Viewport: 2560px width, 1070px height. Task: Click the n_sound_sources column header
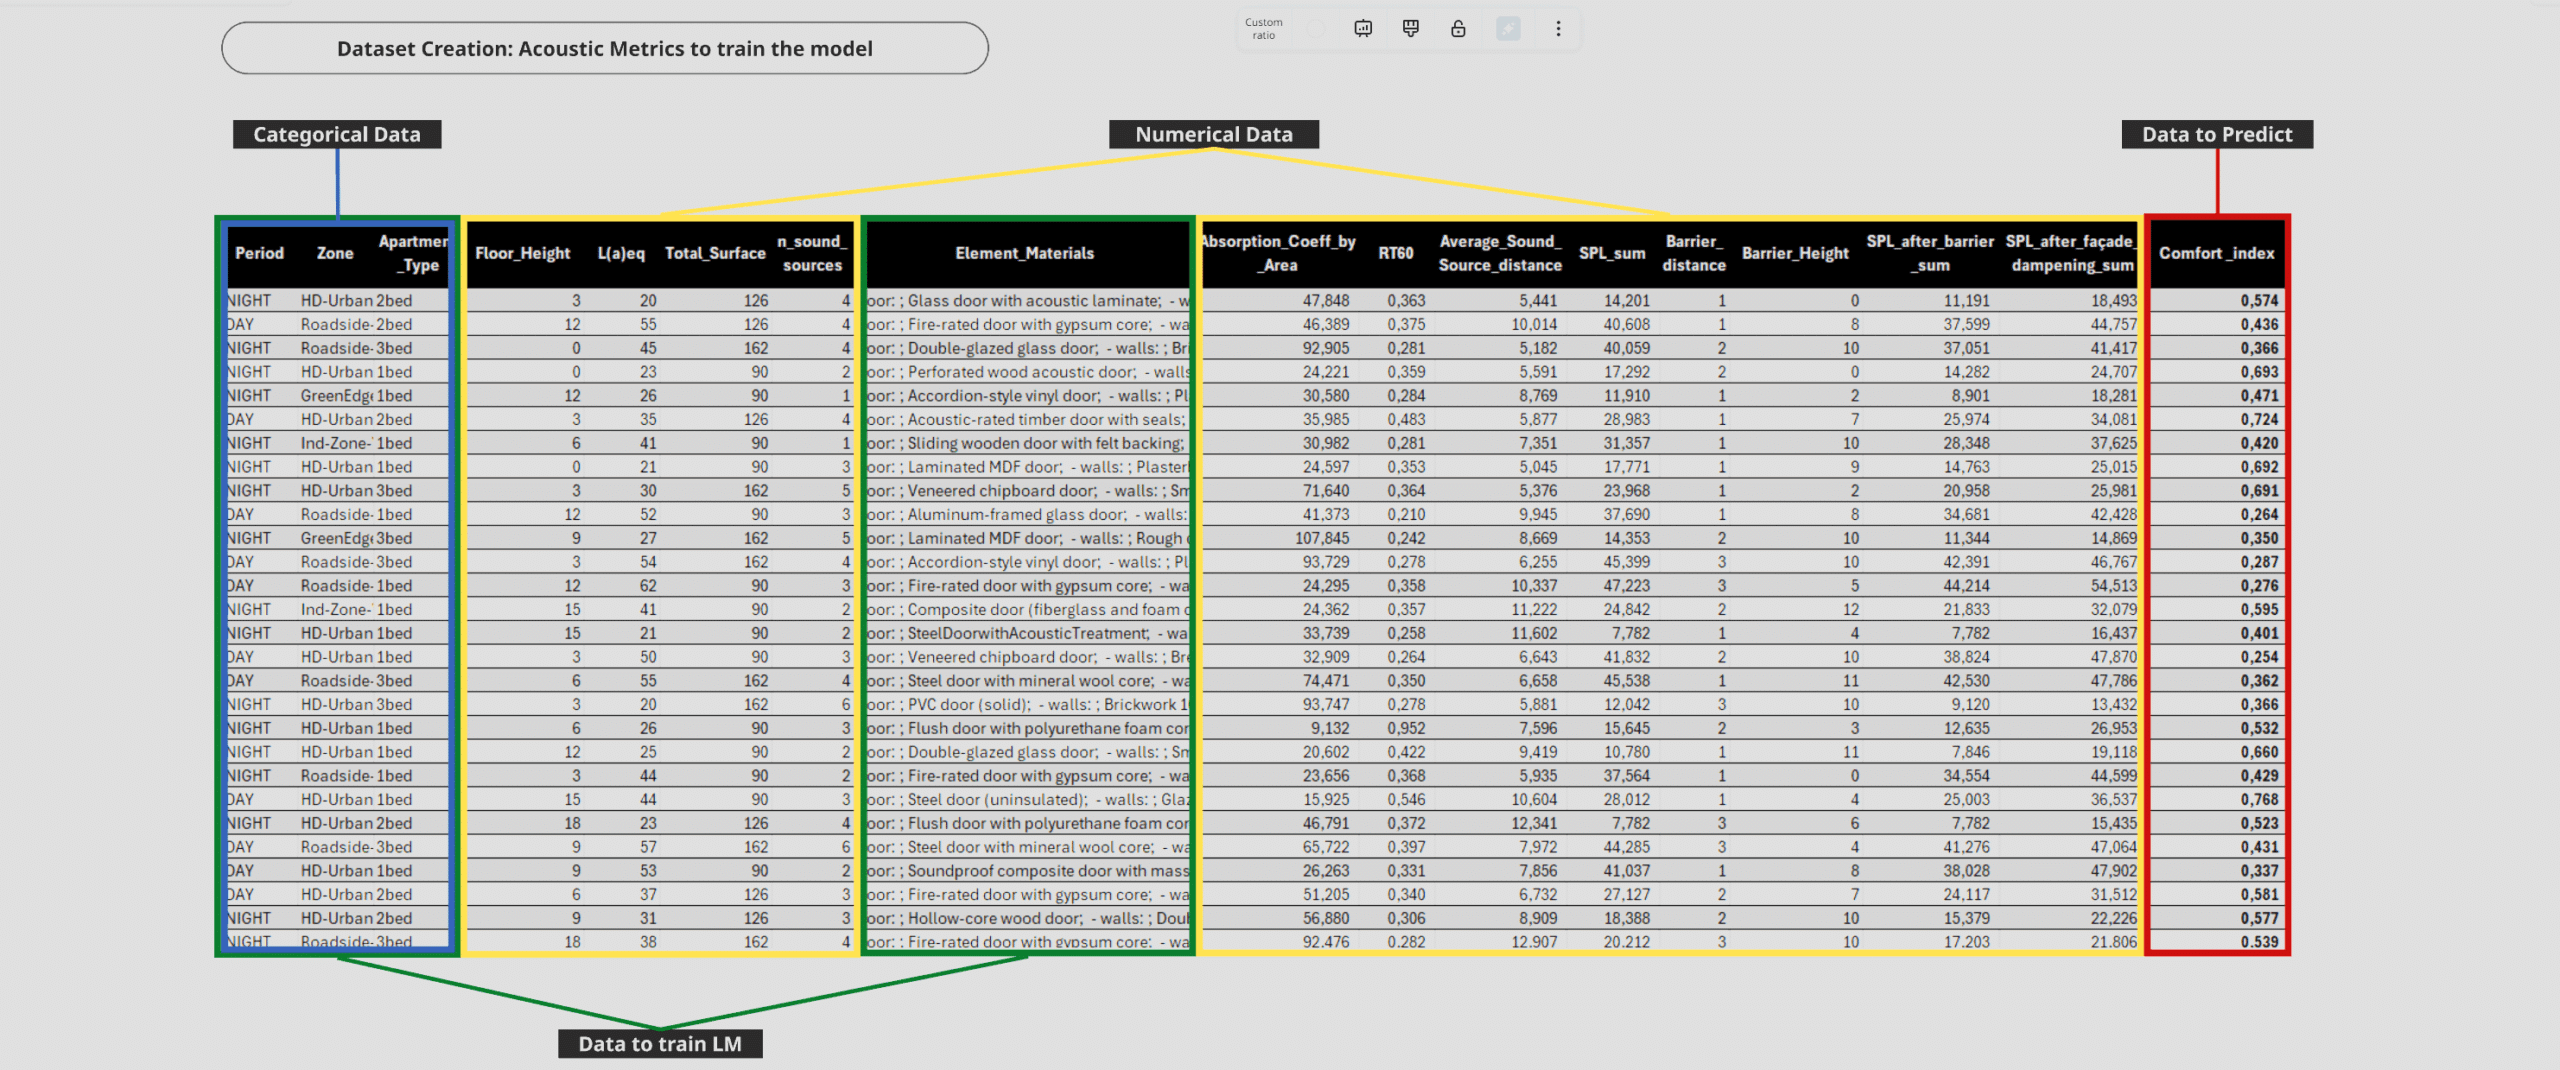812,253
